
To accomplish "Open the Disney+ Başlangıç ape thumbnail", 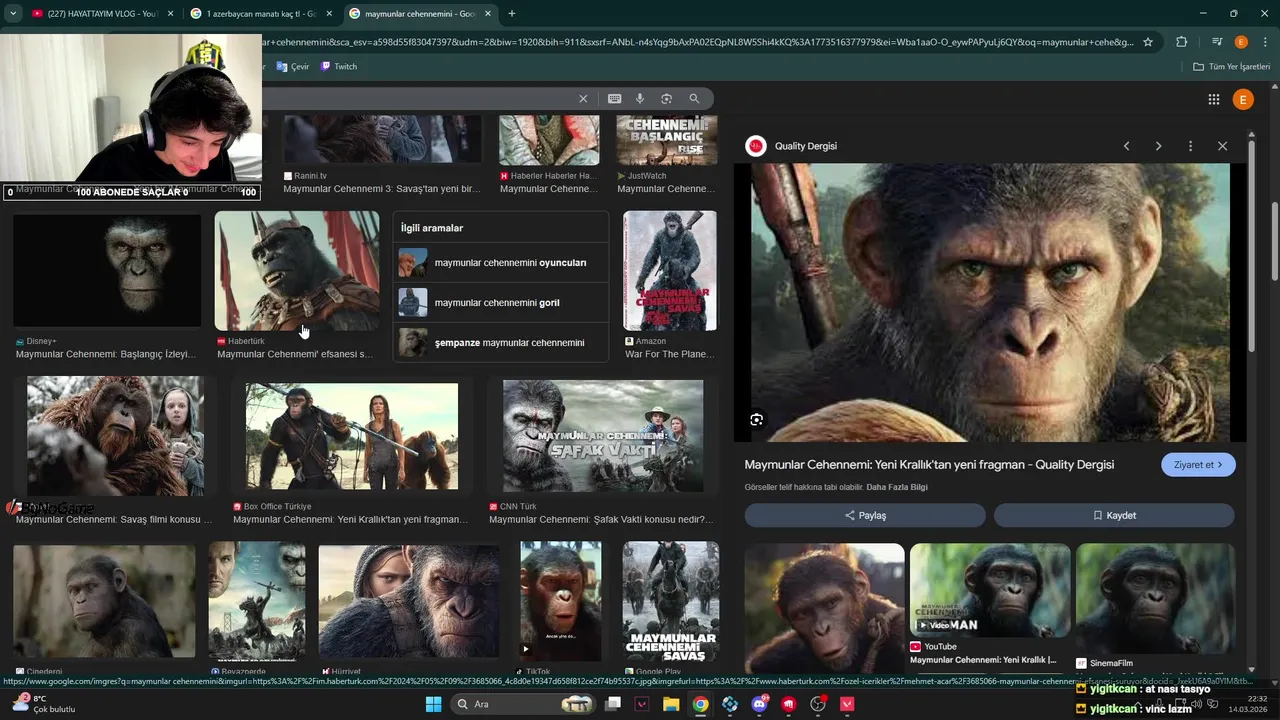I will [x=107, y=269].
